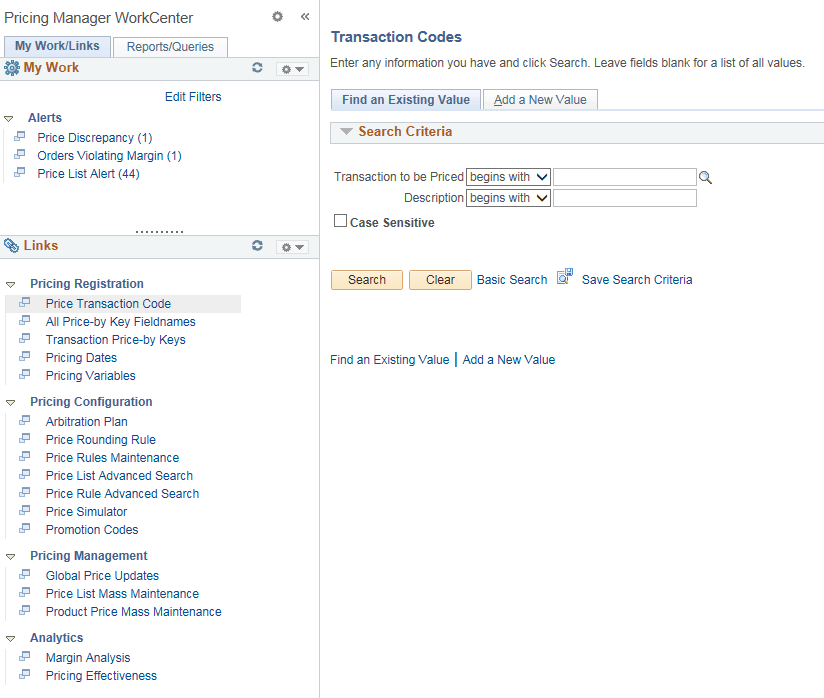Open the Transaction to be Priced lookup magnifier
Screen dimensions: 824x698
(706, 176)
